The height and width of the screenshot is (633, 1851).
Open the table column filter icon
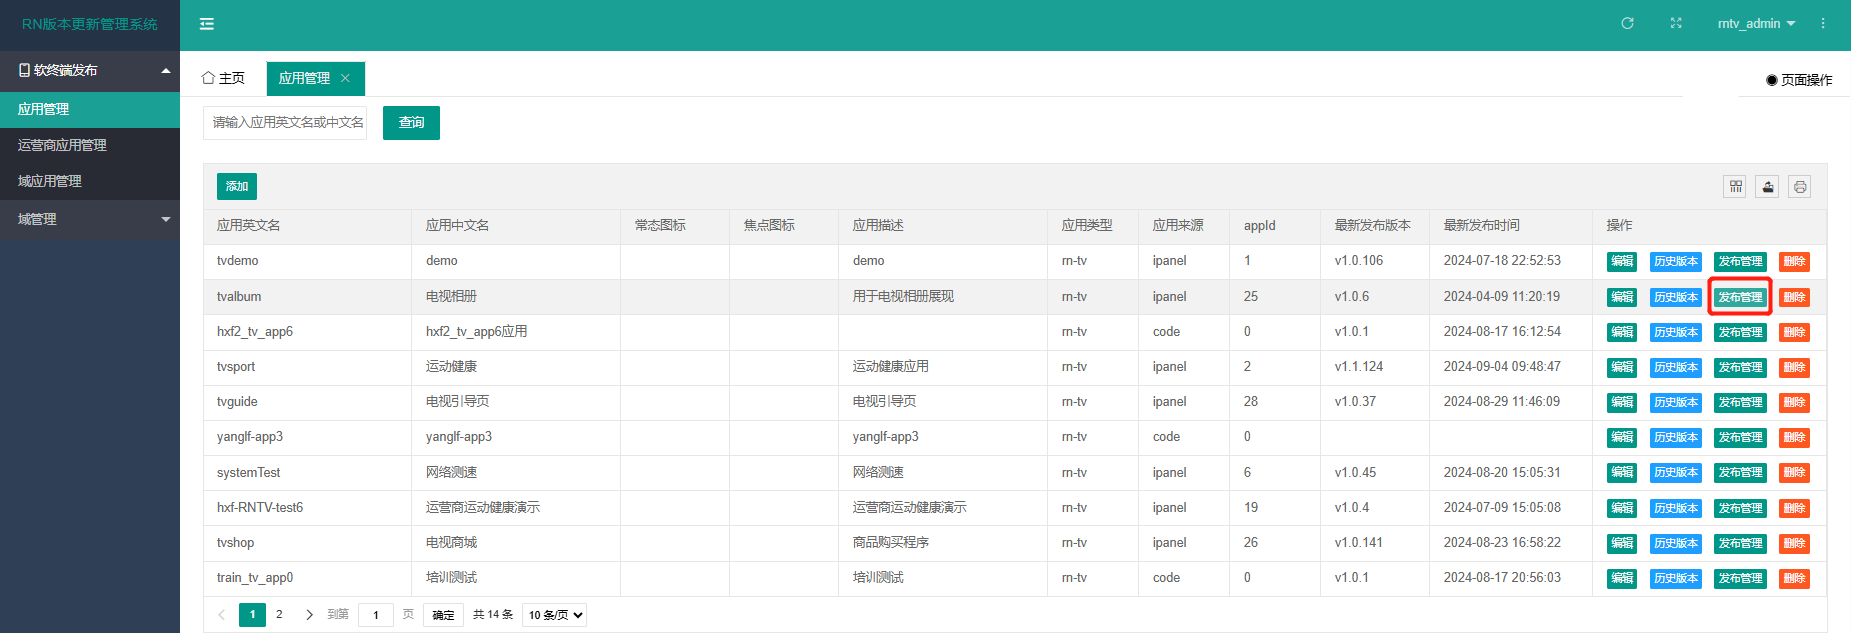click(x=1735, y=187)
